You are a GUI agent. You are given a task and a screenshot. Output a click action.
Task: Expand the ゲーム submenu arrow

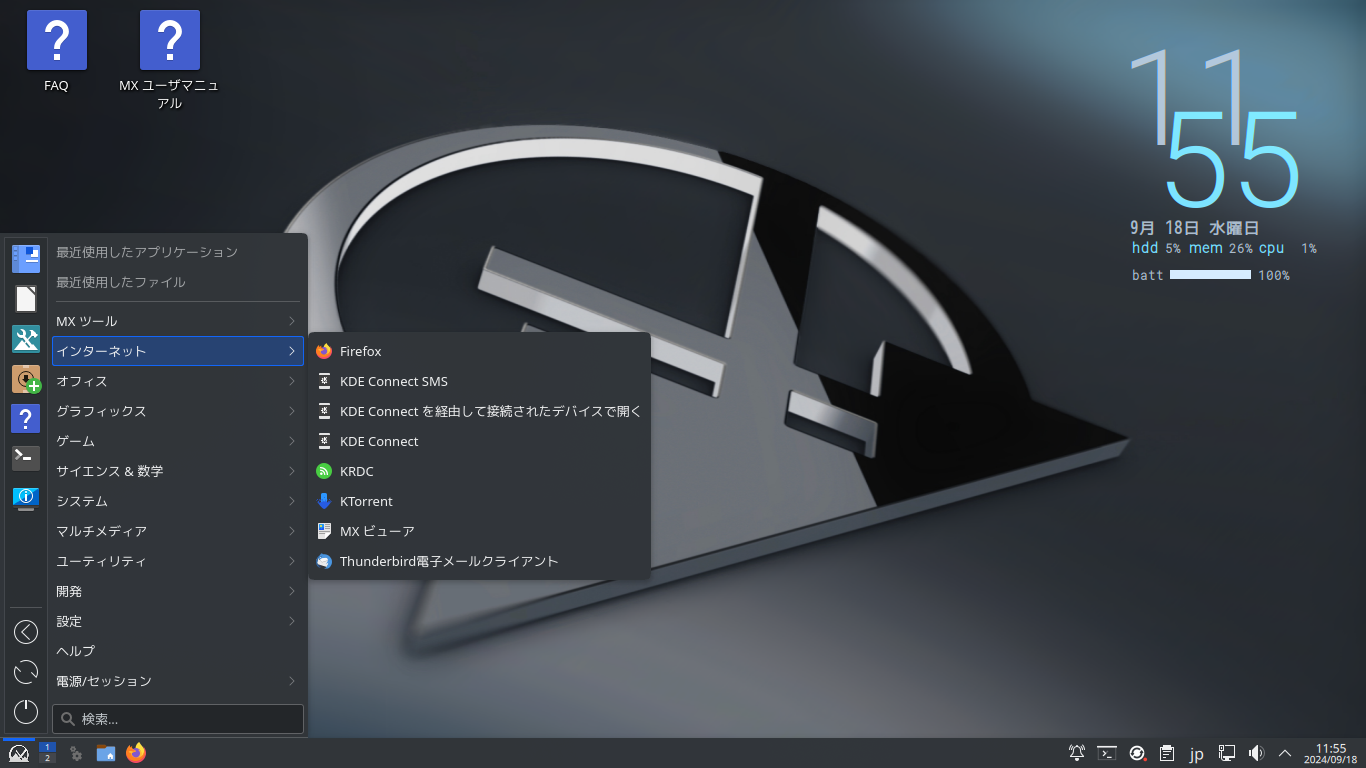(291, 441)
